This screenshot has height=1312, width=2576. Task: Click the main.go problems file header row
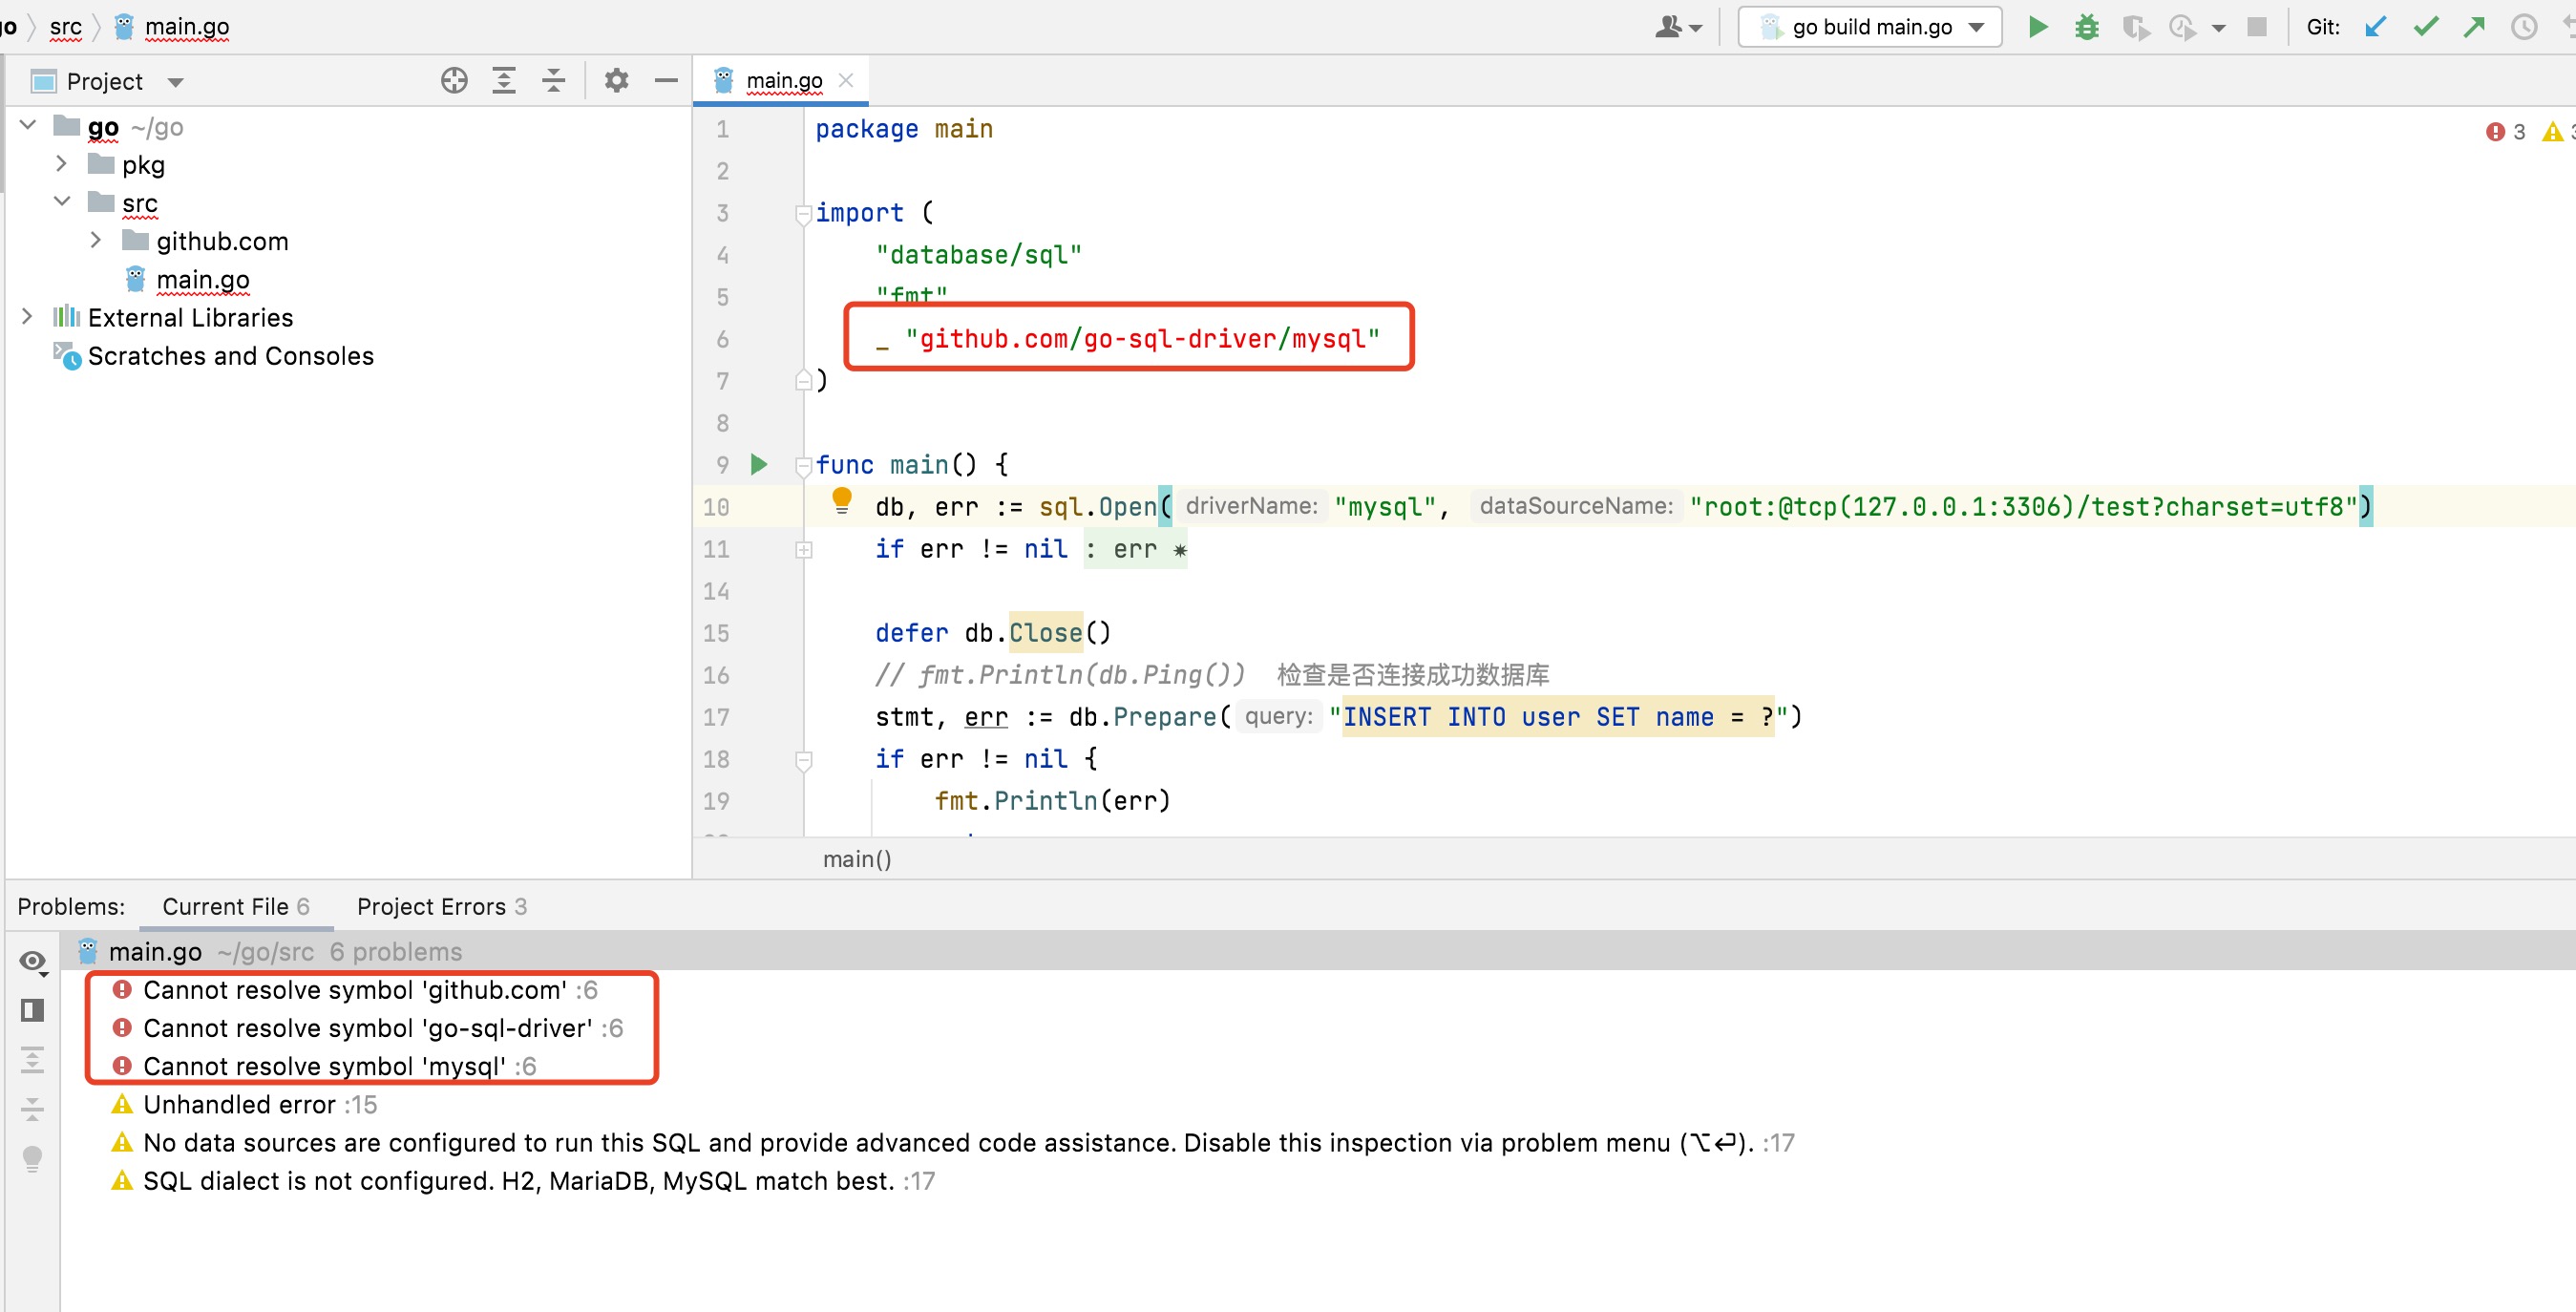pyautogui.click(x=1318, y=951)
